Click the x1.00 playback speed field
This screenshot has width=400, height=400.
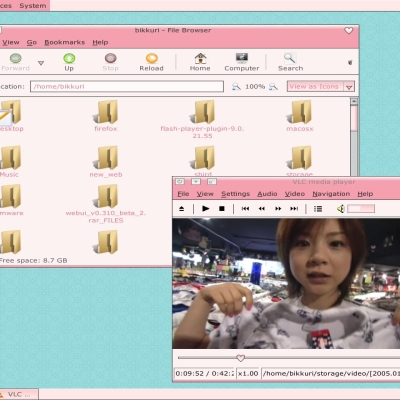(248, 373)
